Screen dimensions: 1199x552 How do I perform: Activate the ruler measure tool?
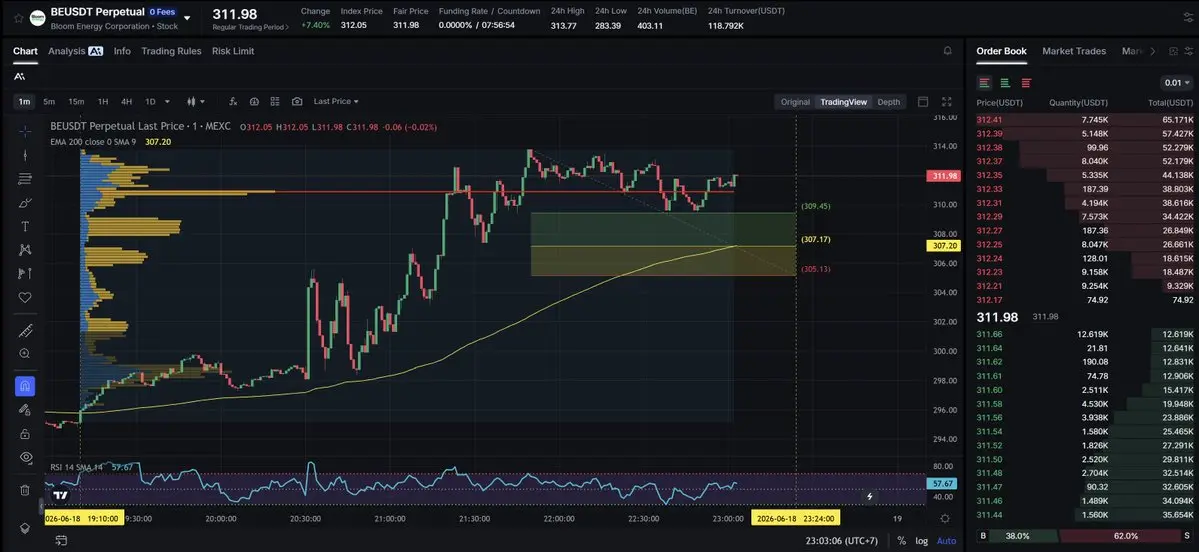24,330
